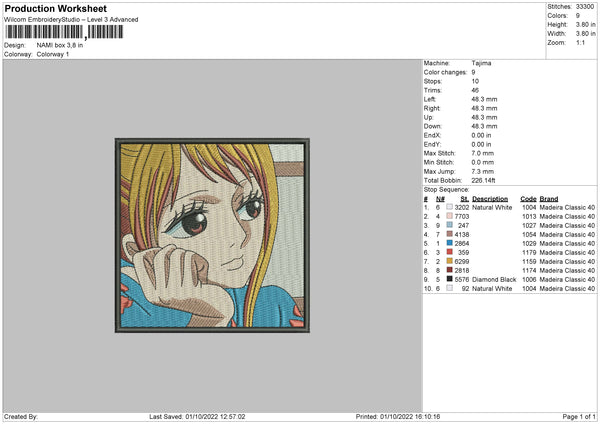Select thread code 1159
This screenshot has height=424, width=600.
pos(529,261)
